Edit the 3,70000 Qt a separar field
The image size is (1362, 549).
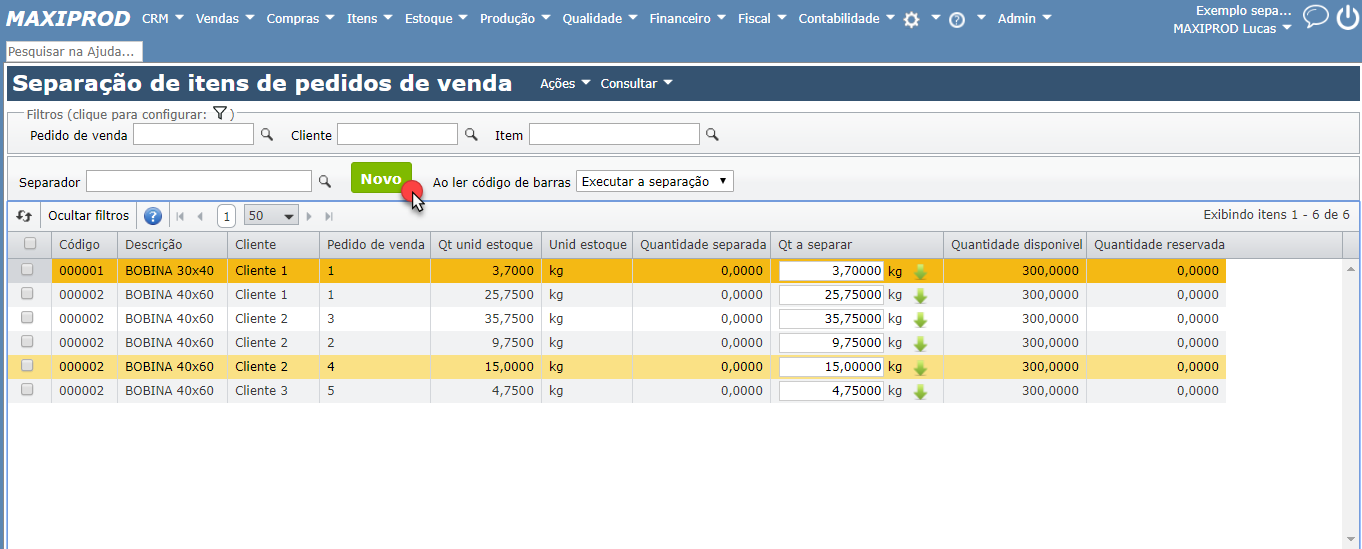(831, 271)
